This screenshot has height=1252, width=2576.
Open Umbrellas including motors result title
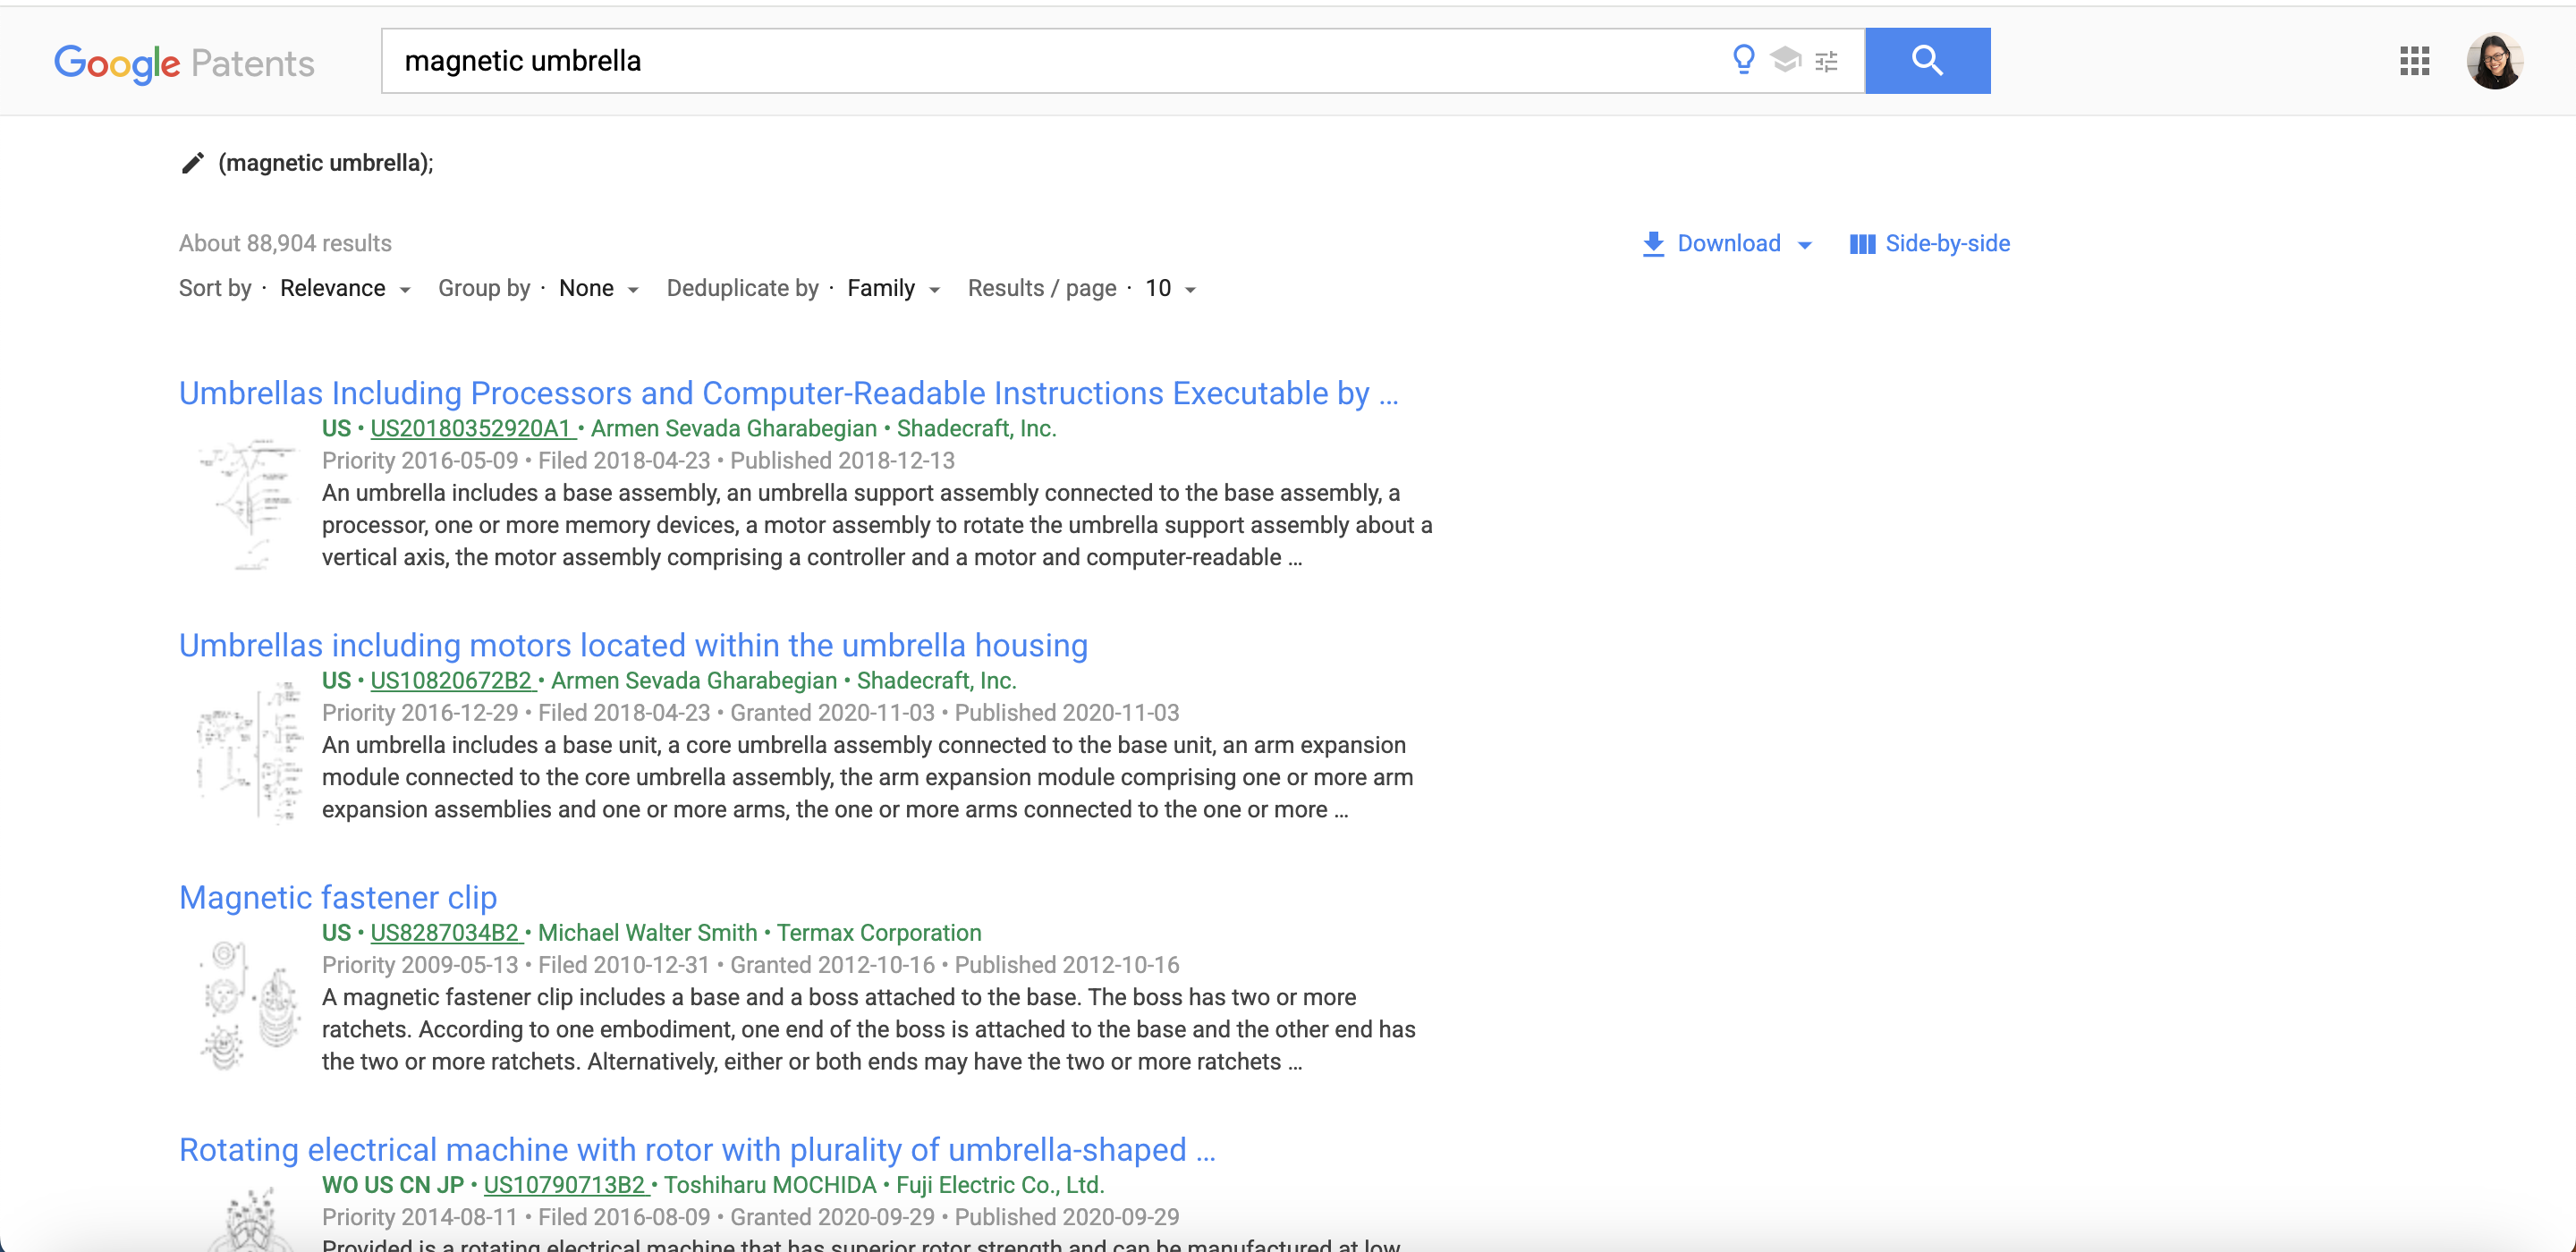coord(633,645)
